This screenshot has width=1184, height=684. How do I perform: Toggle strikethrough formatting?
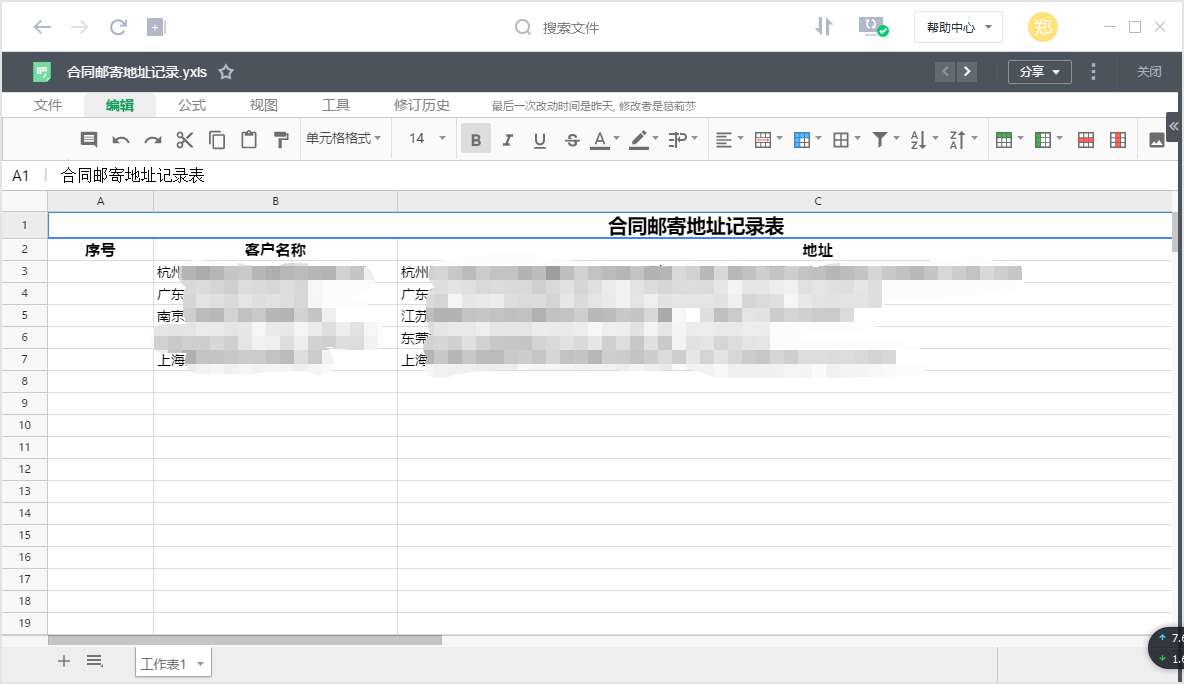coord(571,139)
